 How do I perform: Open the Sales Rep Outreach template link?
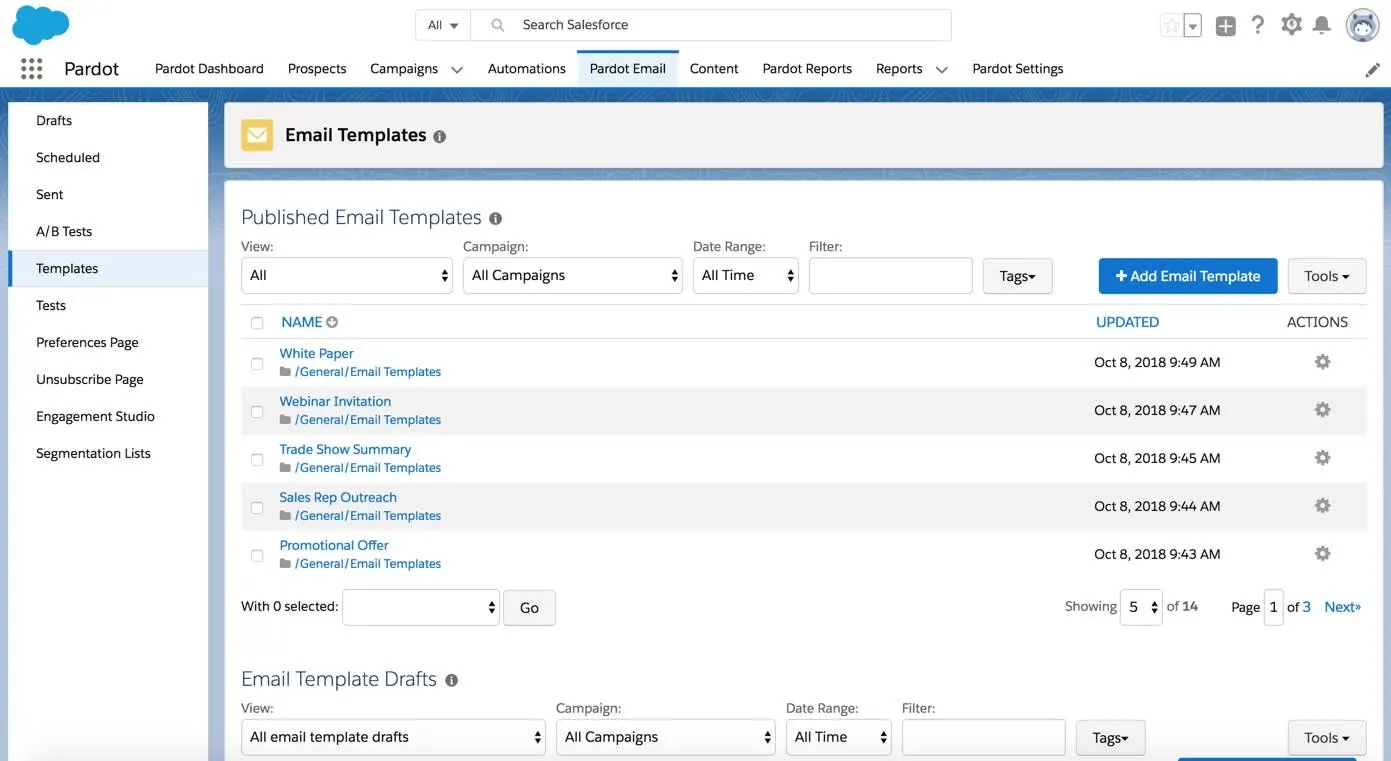(337, 497)
